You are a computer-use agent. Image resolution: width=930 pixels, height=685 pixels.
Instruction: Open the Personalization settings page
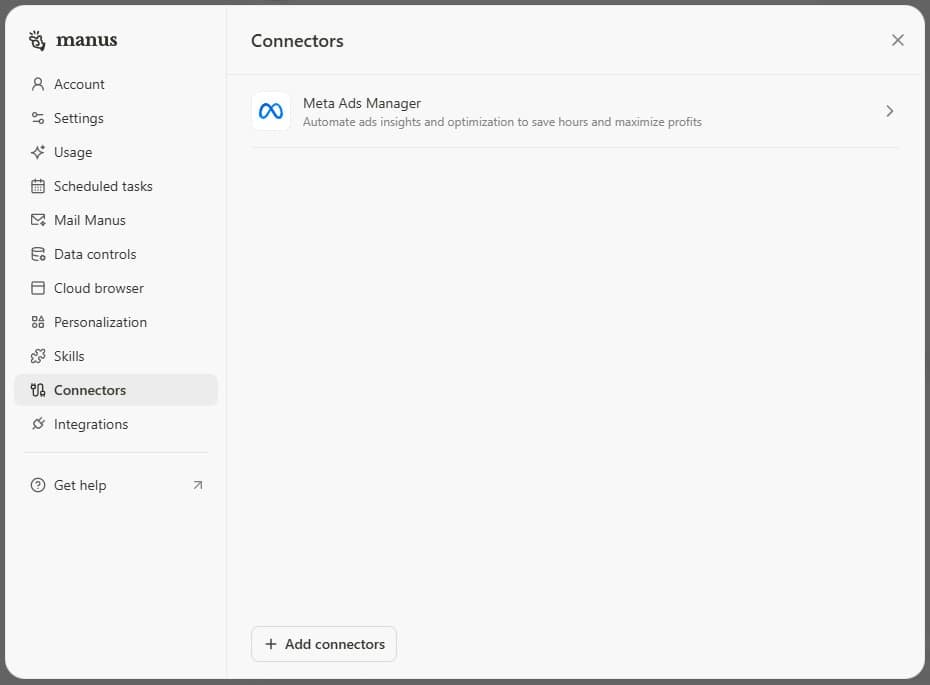point(100,322)
